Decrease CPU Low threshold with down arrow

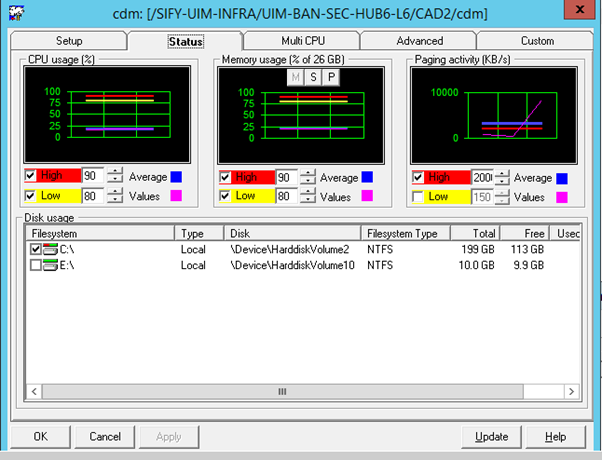[115, 199]
